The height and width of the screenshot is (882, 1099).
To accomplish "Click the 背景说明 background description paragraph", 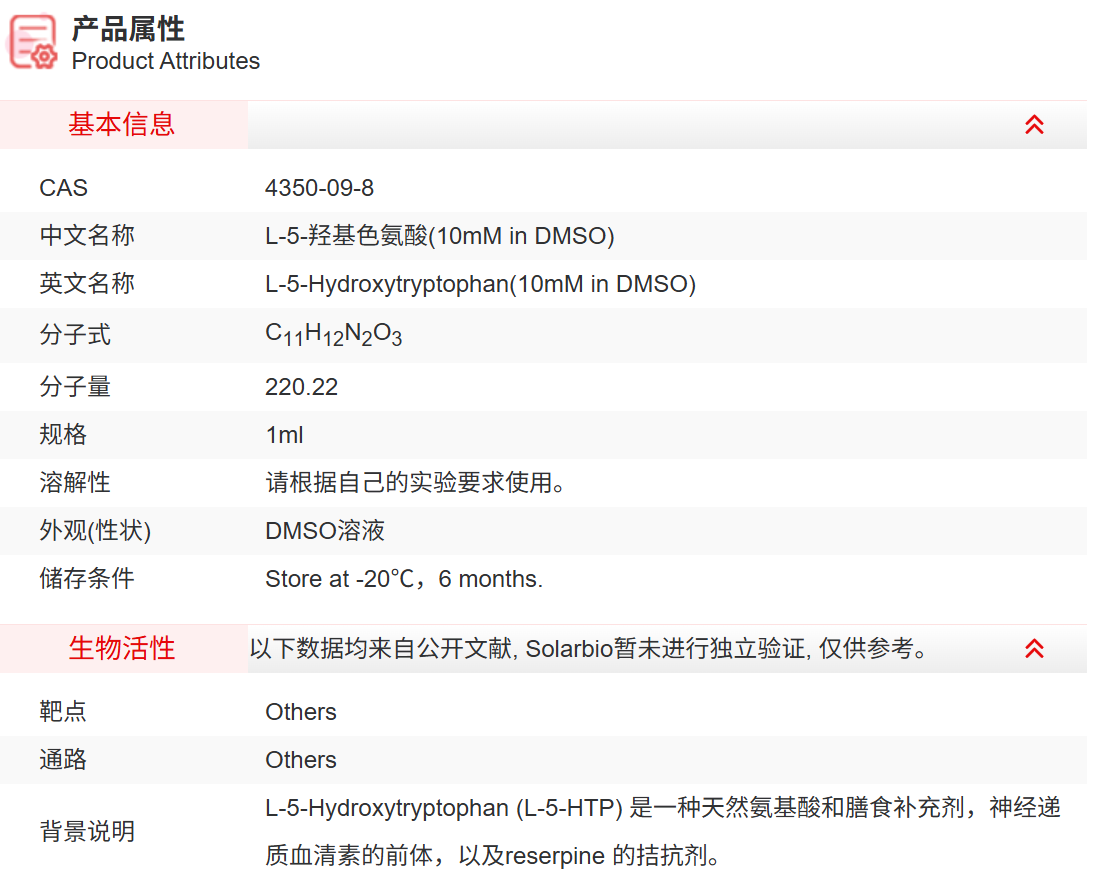I will coord(662,832).
